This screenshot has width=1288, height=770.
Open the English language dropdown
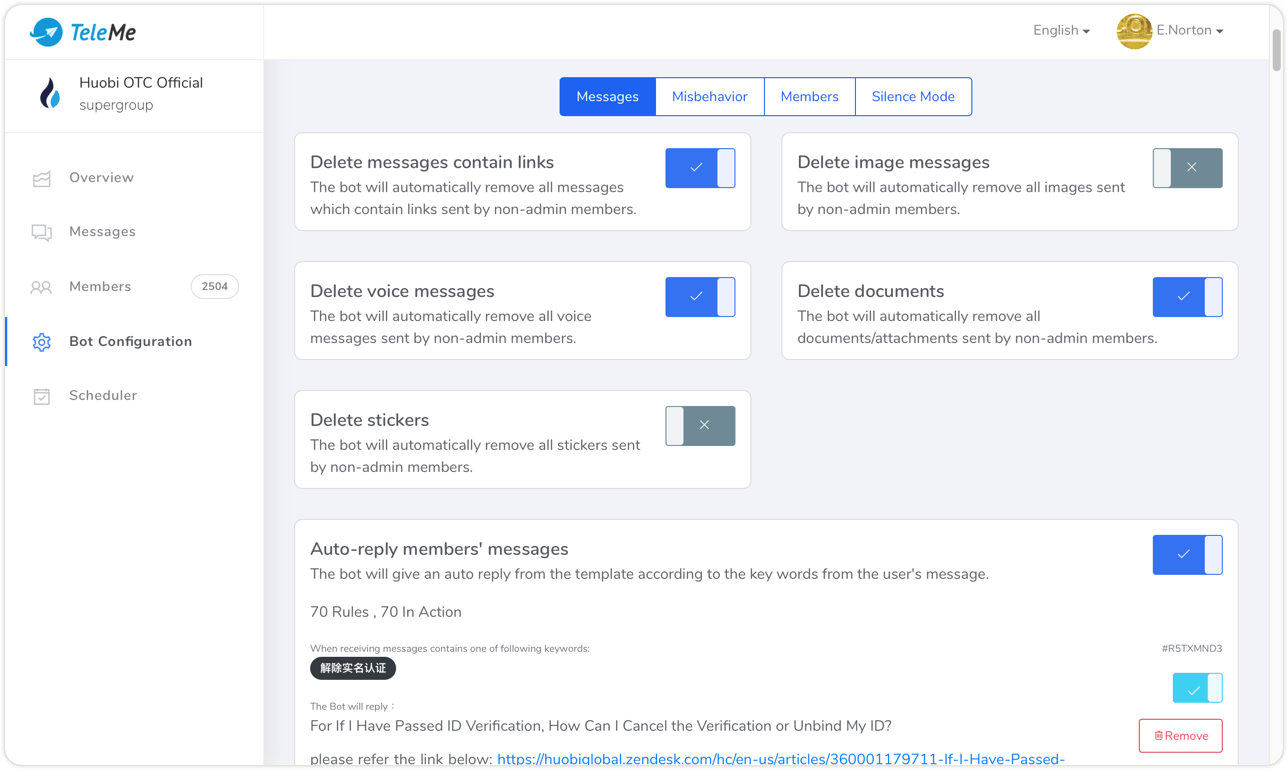click(1061, 31)
